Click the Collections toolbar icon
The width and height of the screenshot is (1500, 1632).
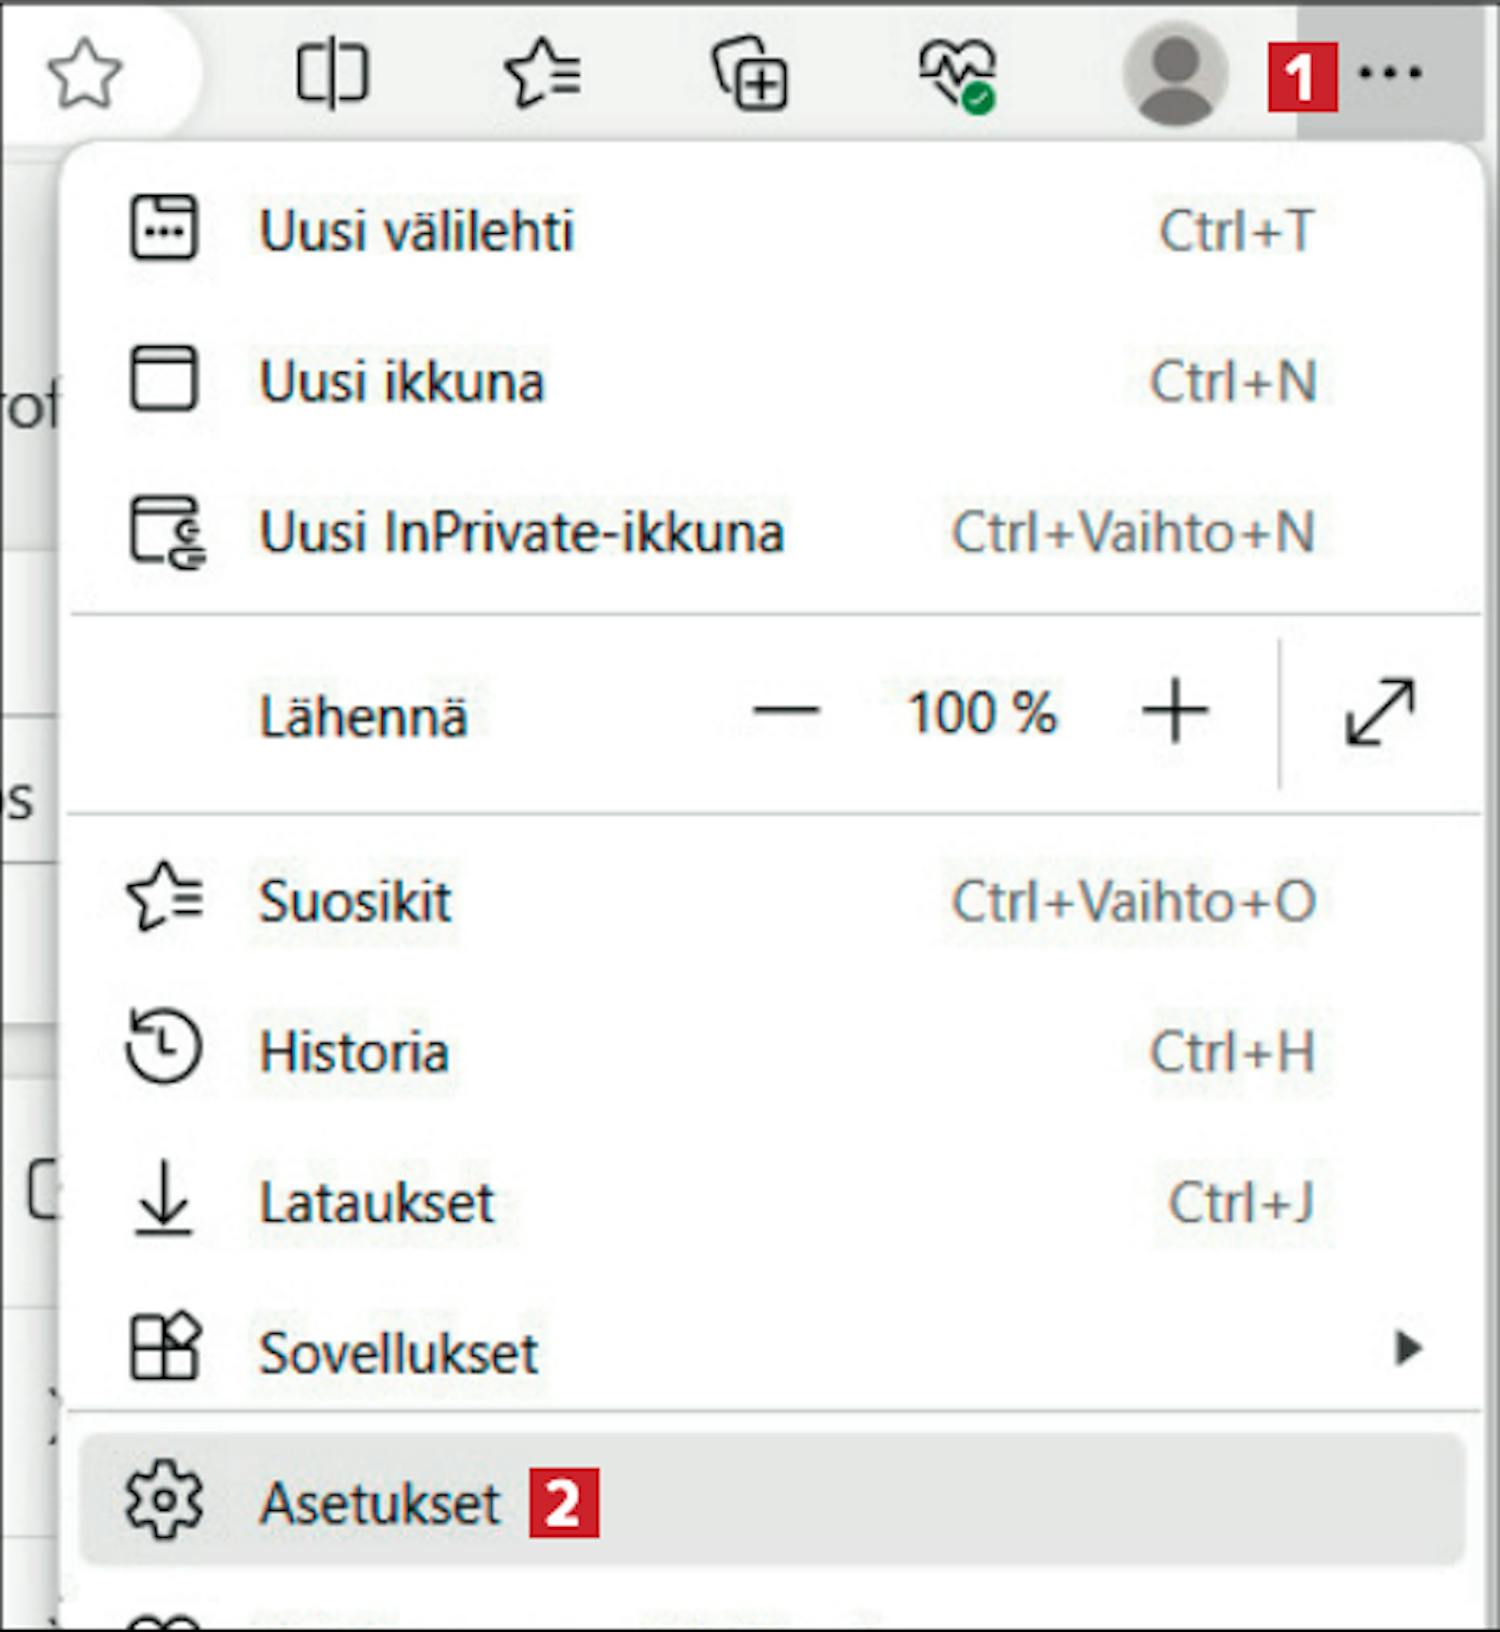coord(750,73)
